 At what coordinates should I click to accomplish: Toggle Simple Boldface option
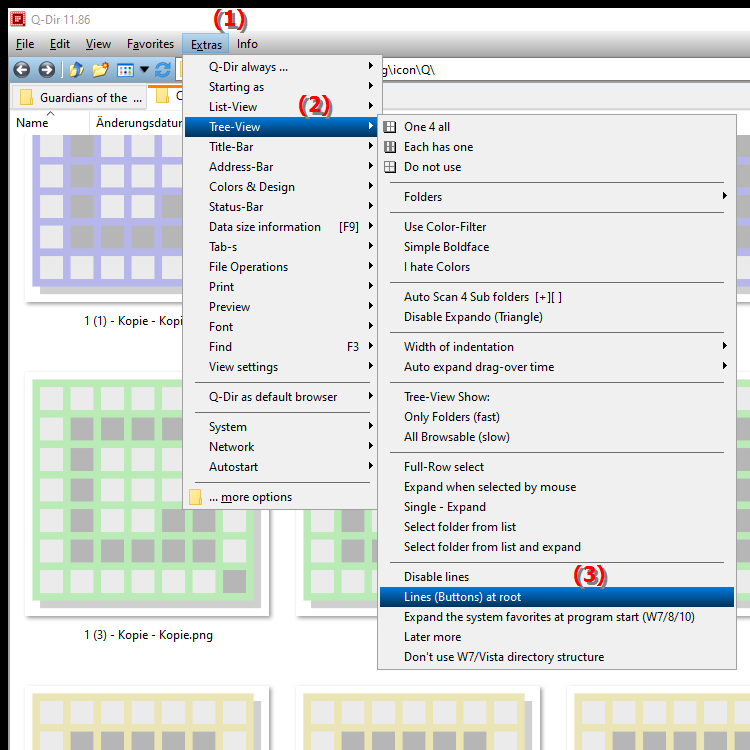click(557, 247)
